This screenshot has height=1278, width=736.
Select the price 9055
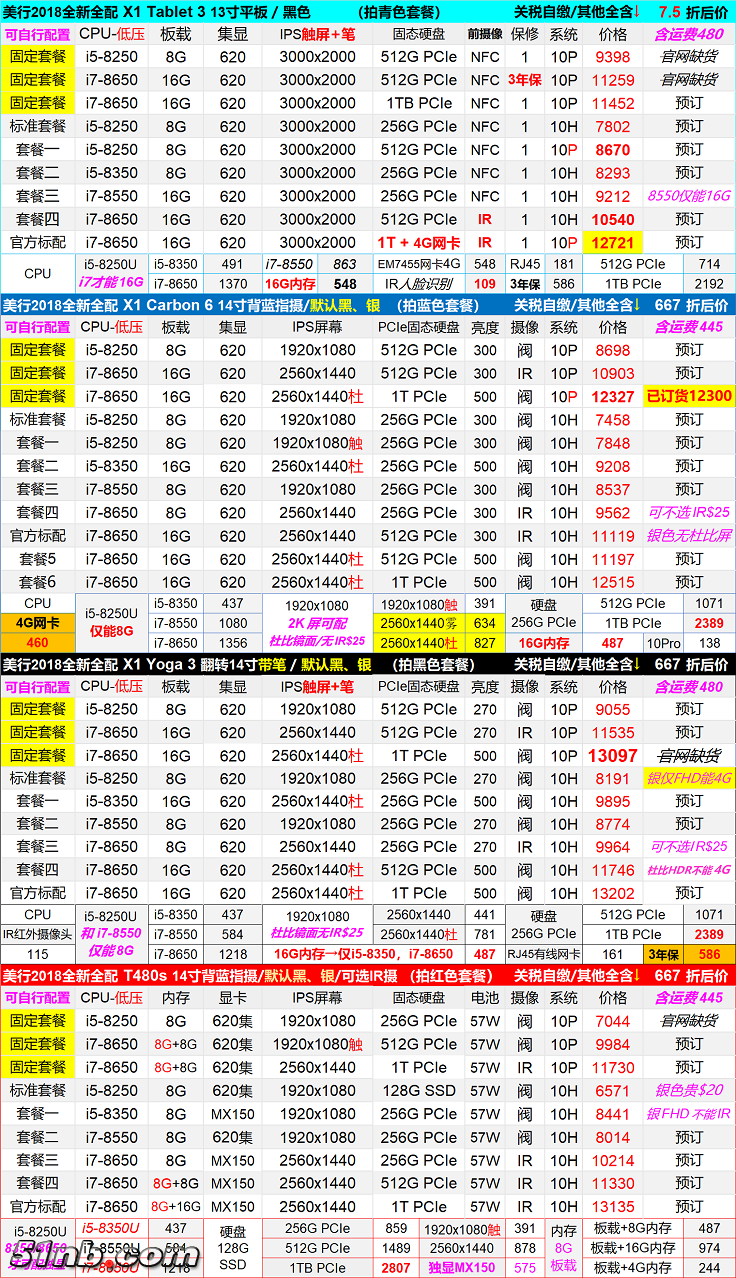coord(613,709)
